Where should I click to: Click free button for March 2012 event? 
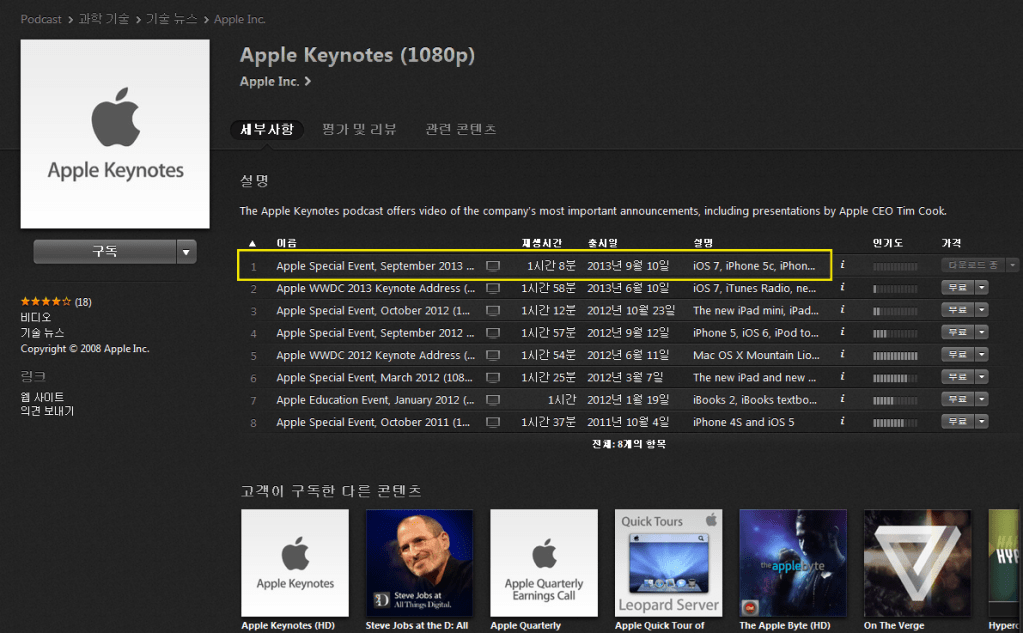(x=958, y=377)
